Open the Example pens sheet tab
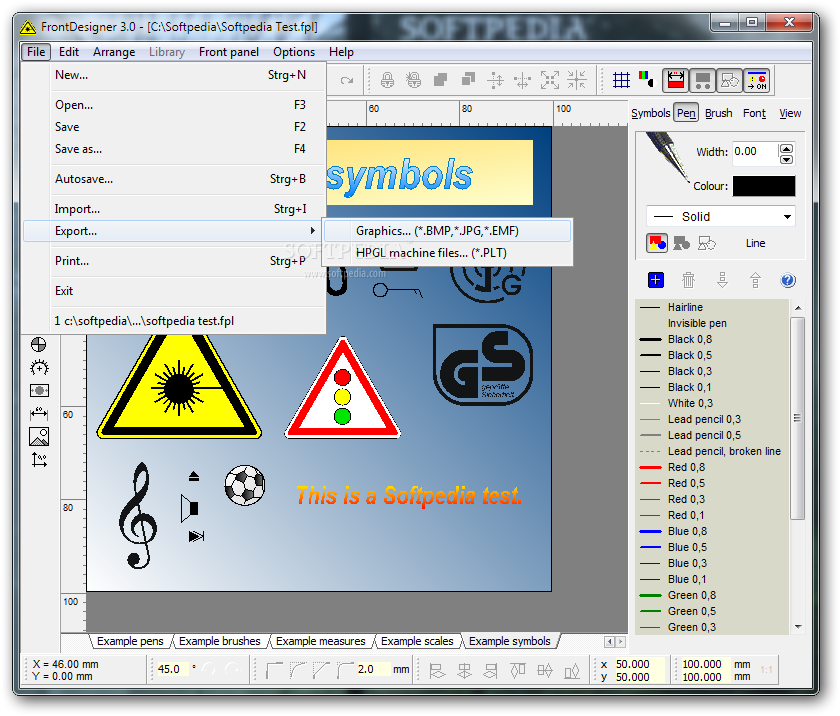The height and width of the screenshot is (716, 840). coord(130,641)
